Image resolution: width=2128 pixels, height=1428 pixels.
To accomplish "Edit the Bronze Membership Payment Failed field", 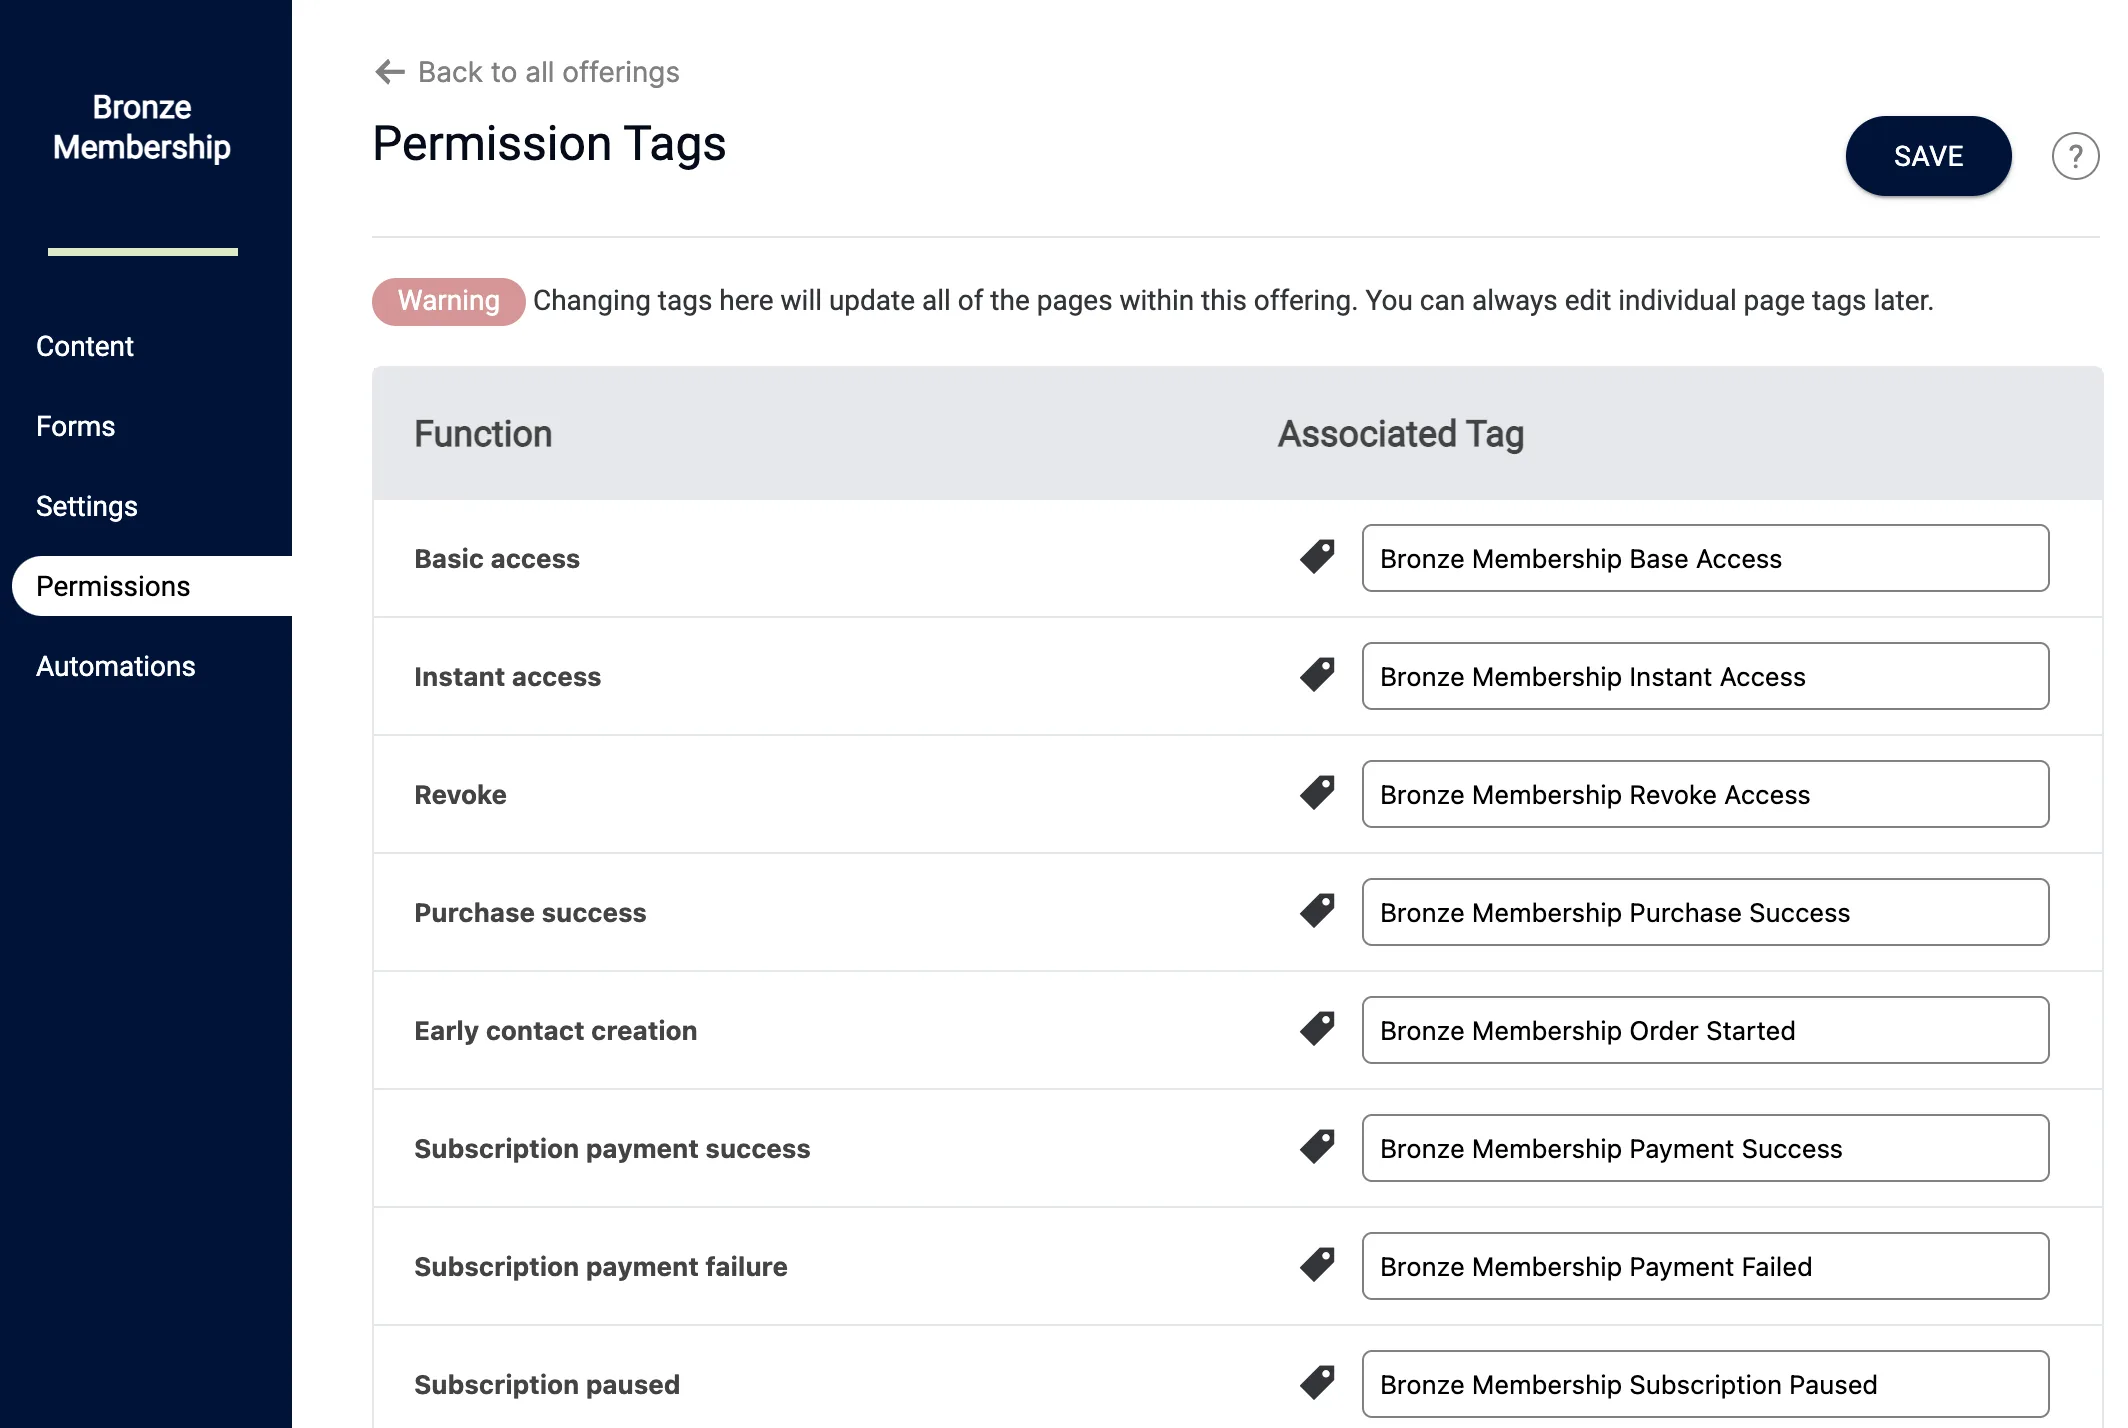I will point(1705,1266).
